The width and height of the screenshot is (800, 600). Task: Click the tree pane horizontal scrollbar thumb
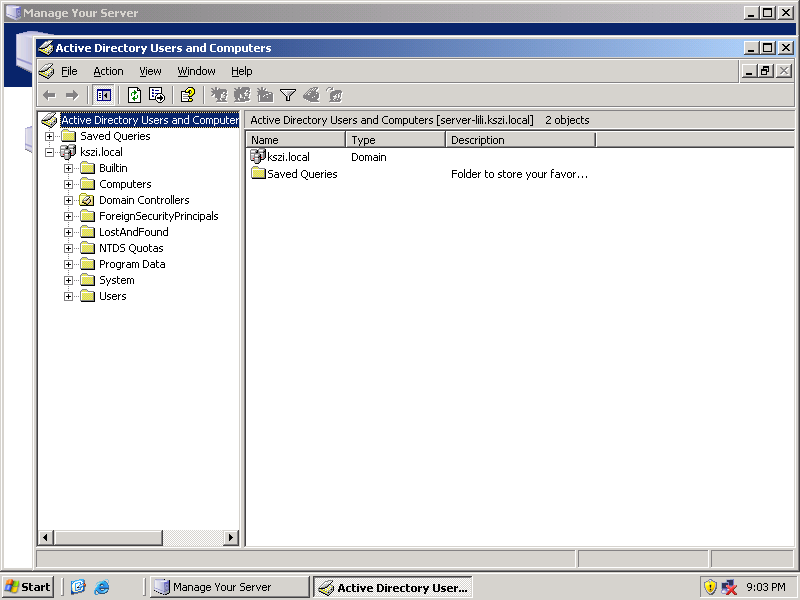108,537
